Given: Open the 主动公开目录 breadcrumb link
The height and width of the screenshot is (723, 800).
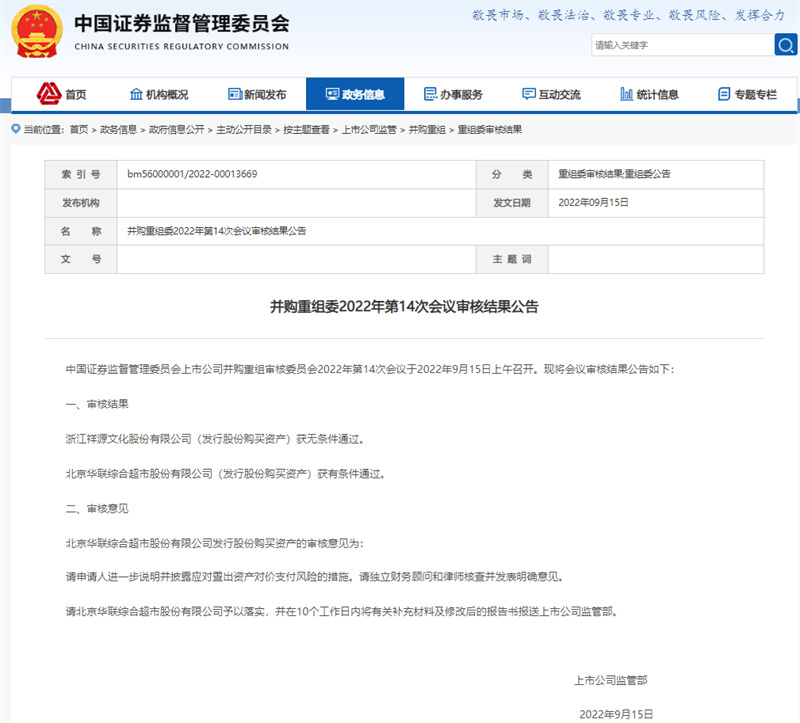Looking at the screenshot, I should coord(242,130).
